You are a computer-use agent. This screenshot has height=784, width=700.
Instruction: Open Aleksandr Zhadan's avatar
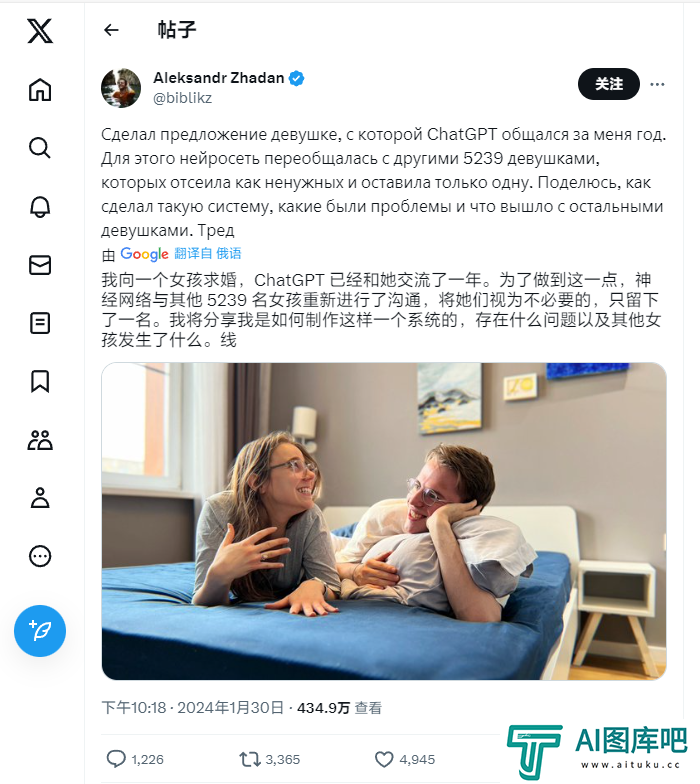(x=121, y=88)
